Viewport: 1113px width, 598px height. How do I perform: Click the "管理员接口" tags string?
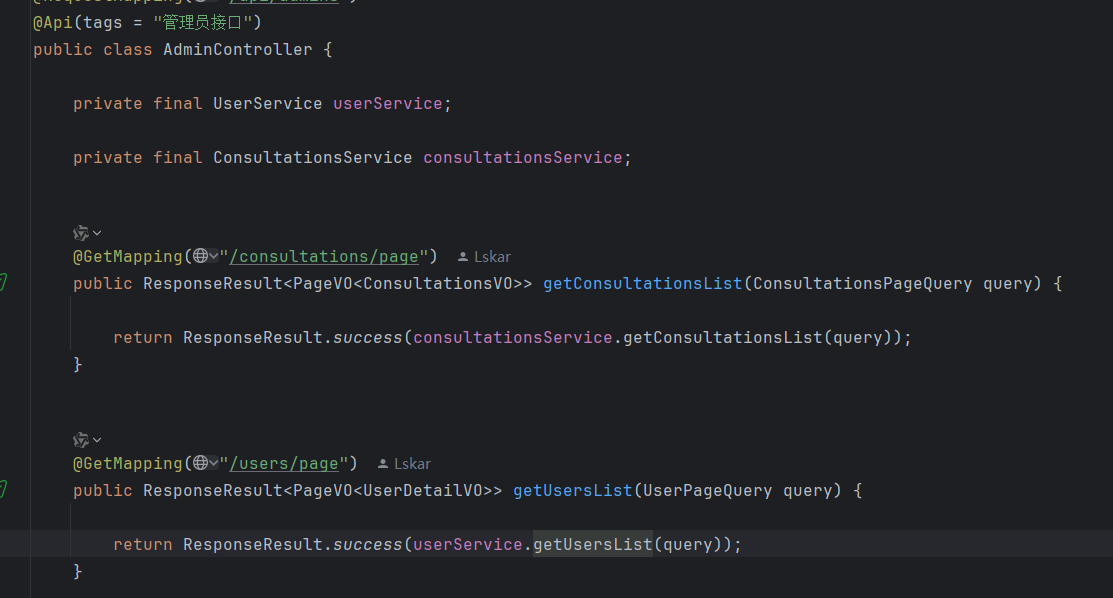pos(203,23)
